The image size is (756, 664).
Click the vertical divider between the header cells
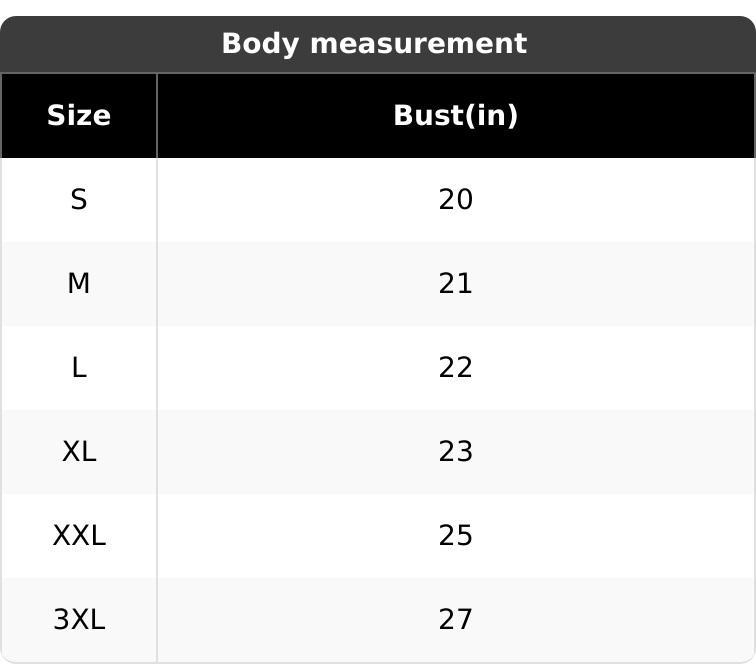pyautogui.click(x=157, y=116)
